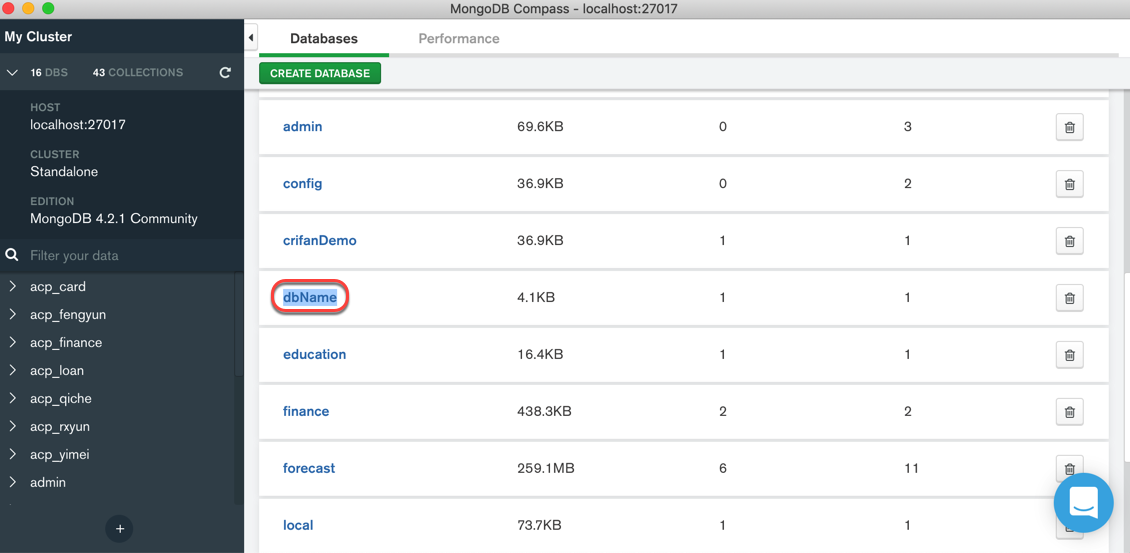Click the My Cluster header
This screenshot has height=553, width=1130.
tap(38, 37)
